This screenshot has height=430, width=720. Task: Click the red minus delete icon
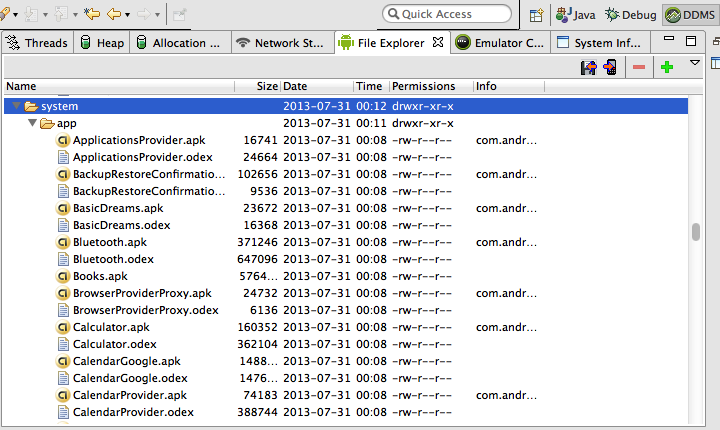[639, 68]
